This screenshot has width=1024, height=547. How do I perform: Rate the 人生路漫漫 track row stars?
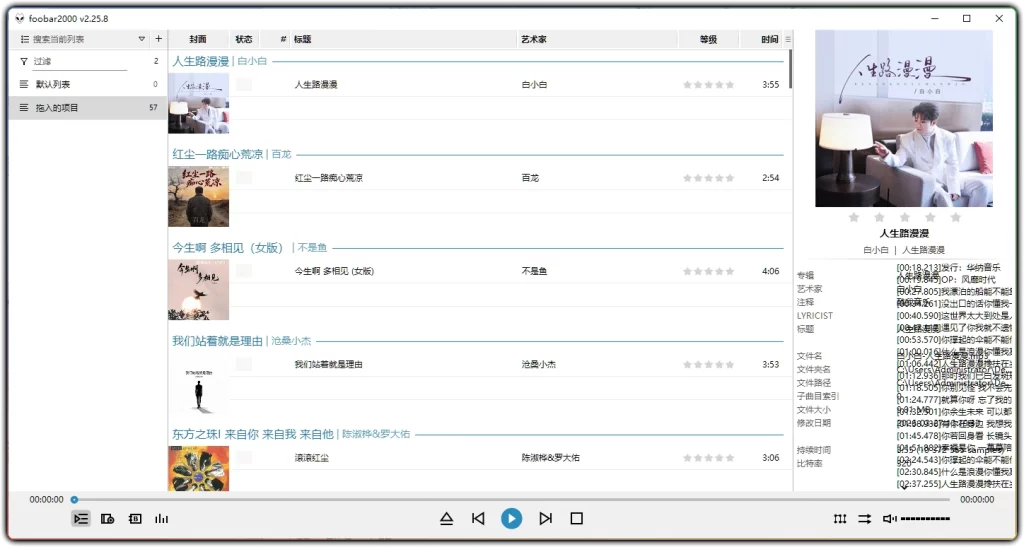point(709,84)
